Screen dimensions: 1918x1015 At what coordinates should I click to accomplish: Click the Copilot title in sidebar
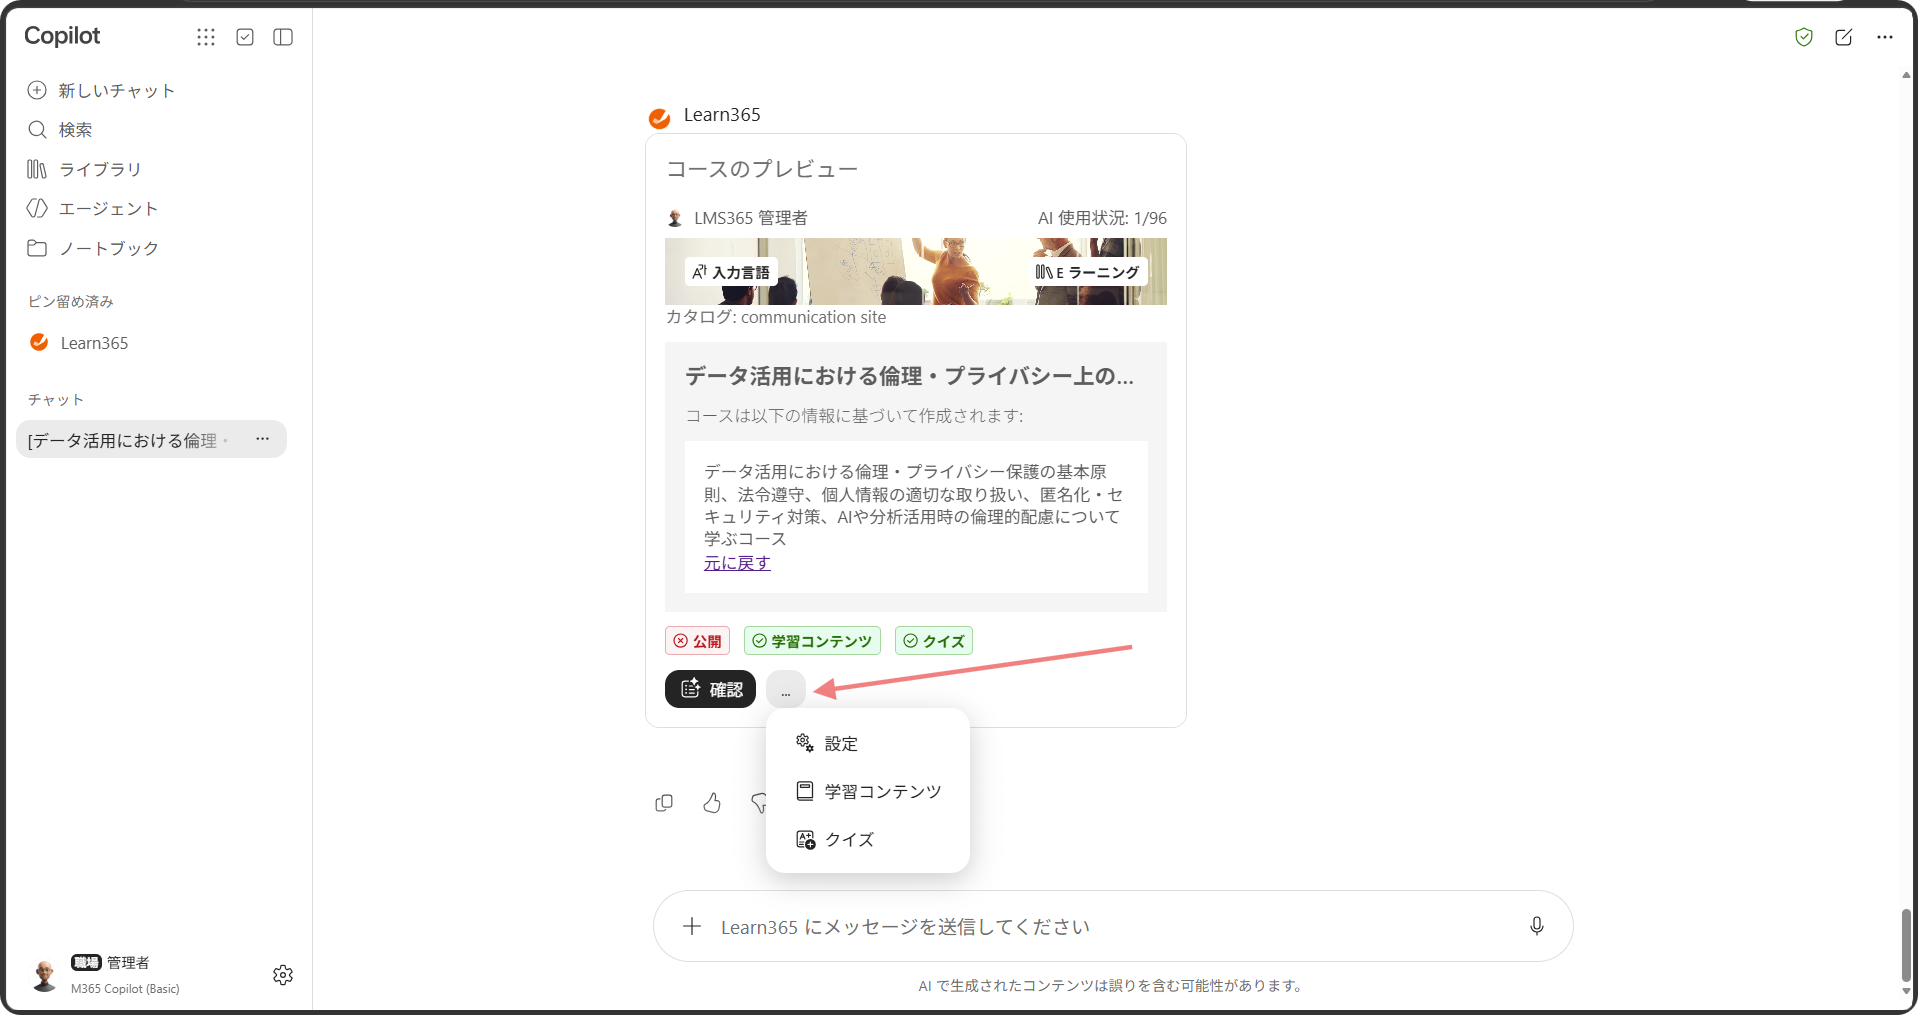(x=62, y=36)
